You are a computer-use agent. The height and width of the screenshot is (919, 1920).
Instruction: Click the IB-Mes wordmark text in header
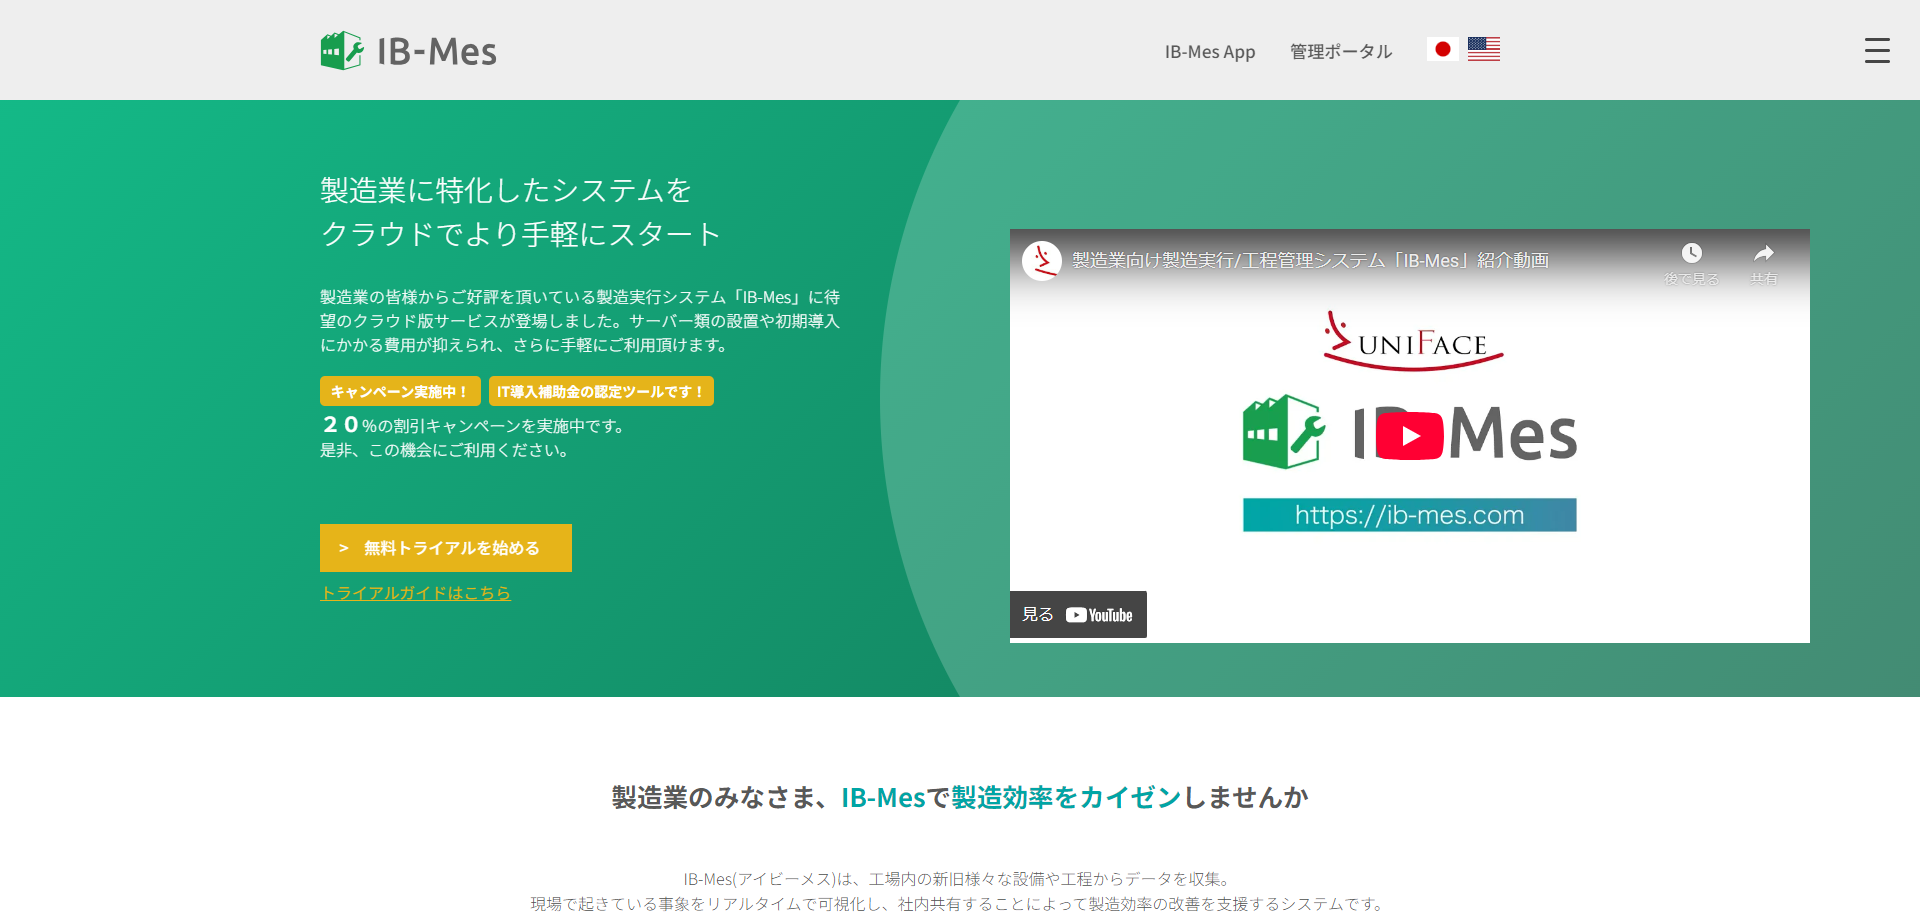pos(437,51)
